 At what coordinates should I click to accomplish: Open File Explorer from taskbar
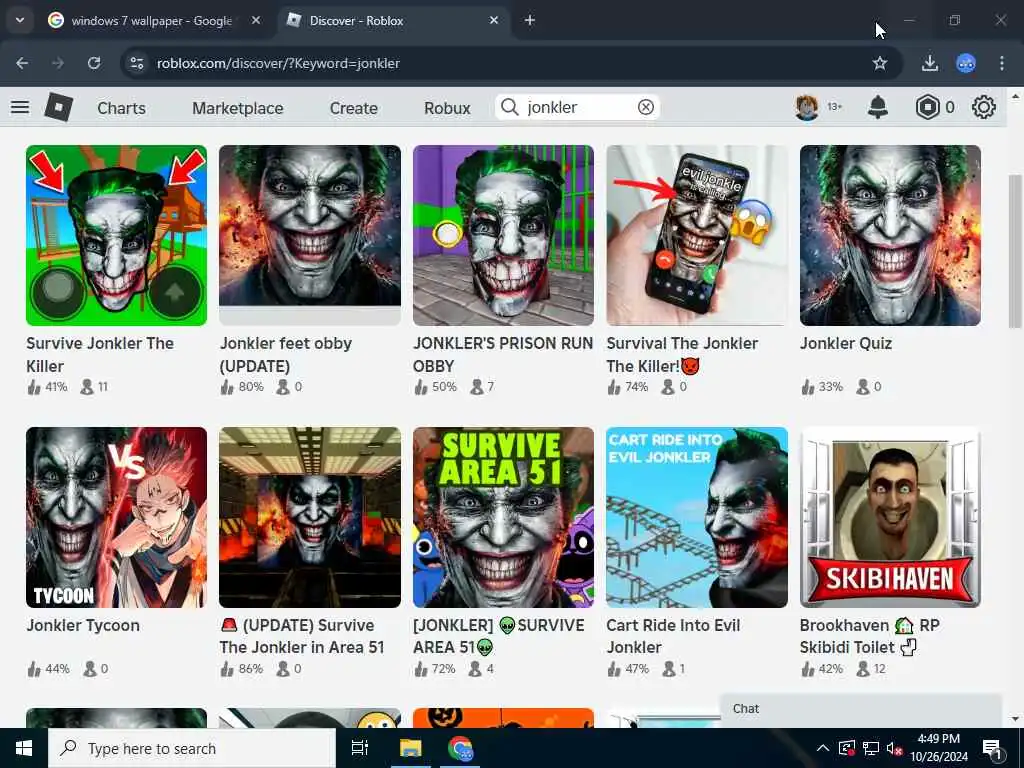(411, 748)
